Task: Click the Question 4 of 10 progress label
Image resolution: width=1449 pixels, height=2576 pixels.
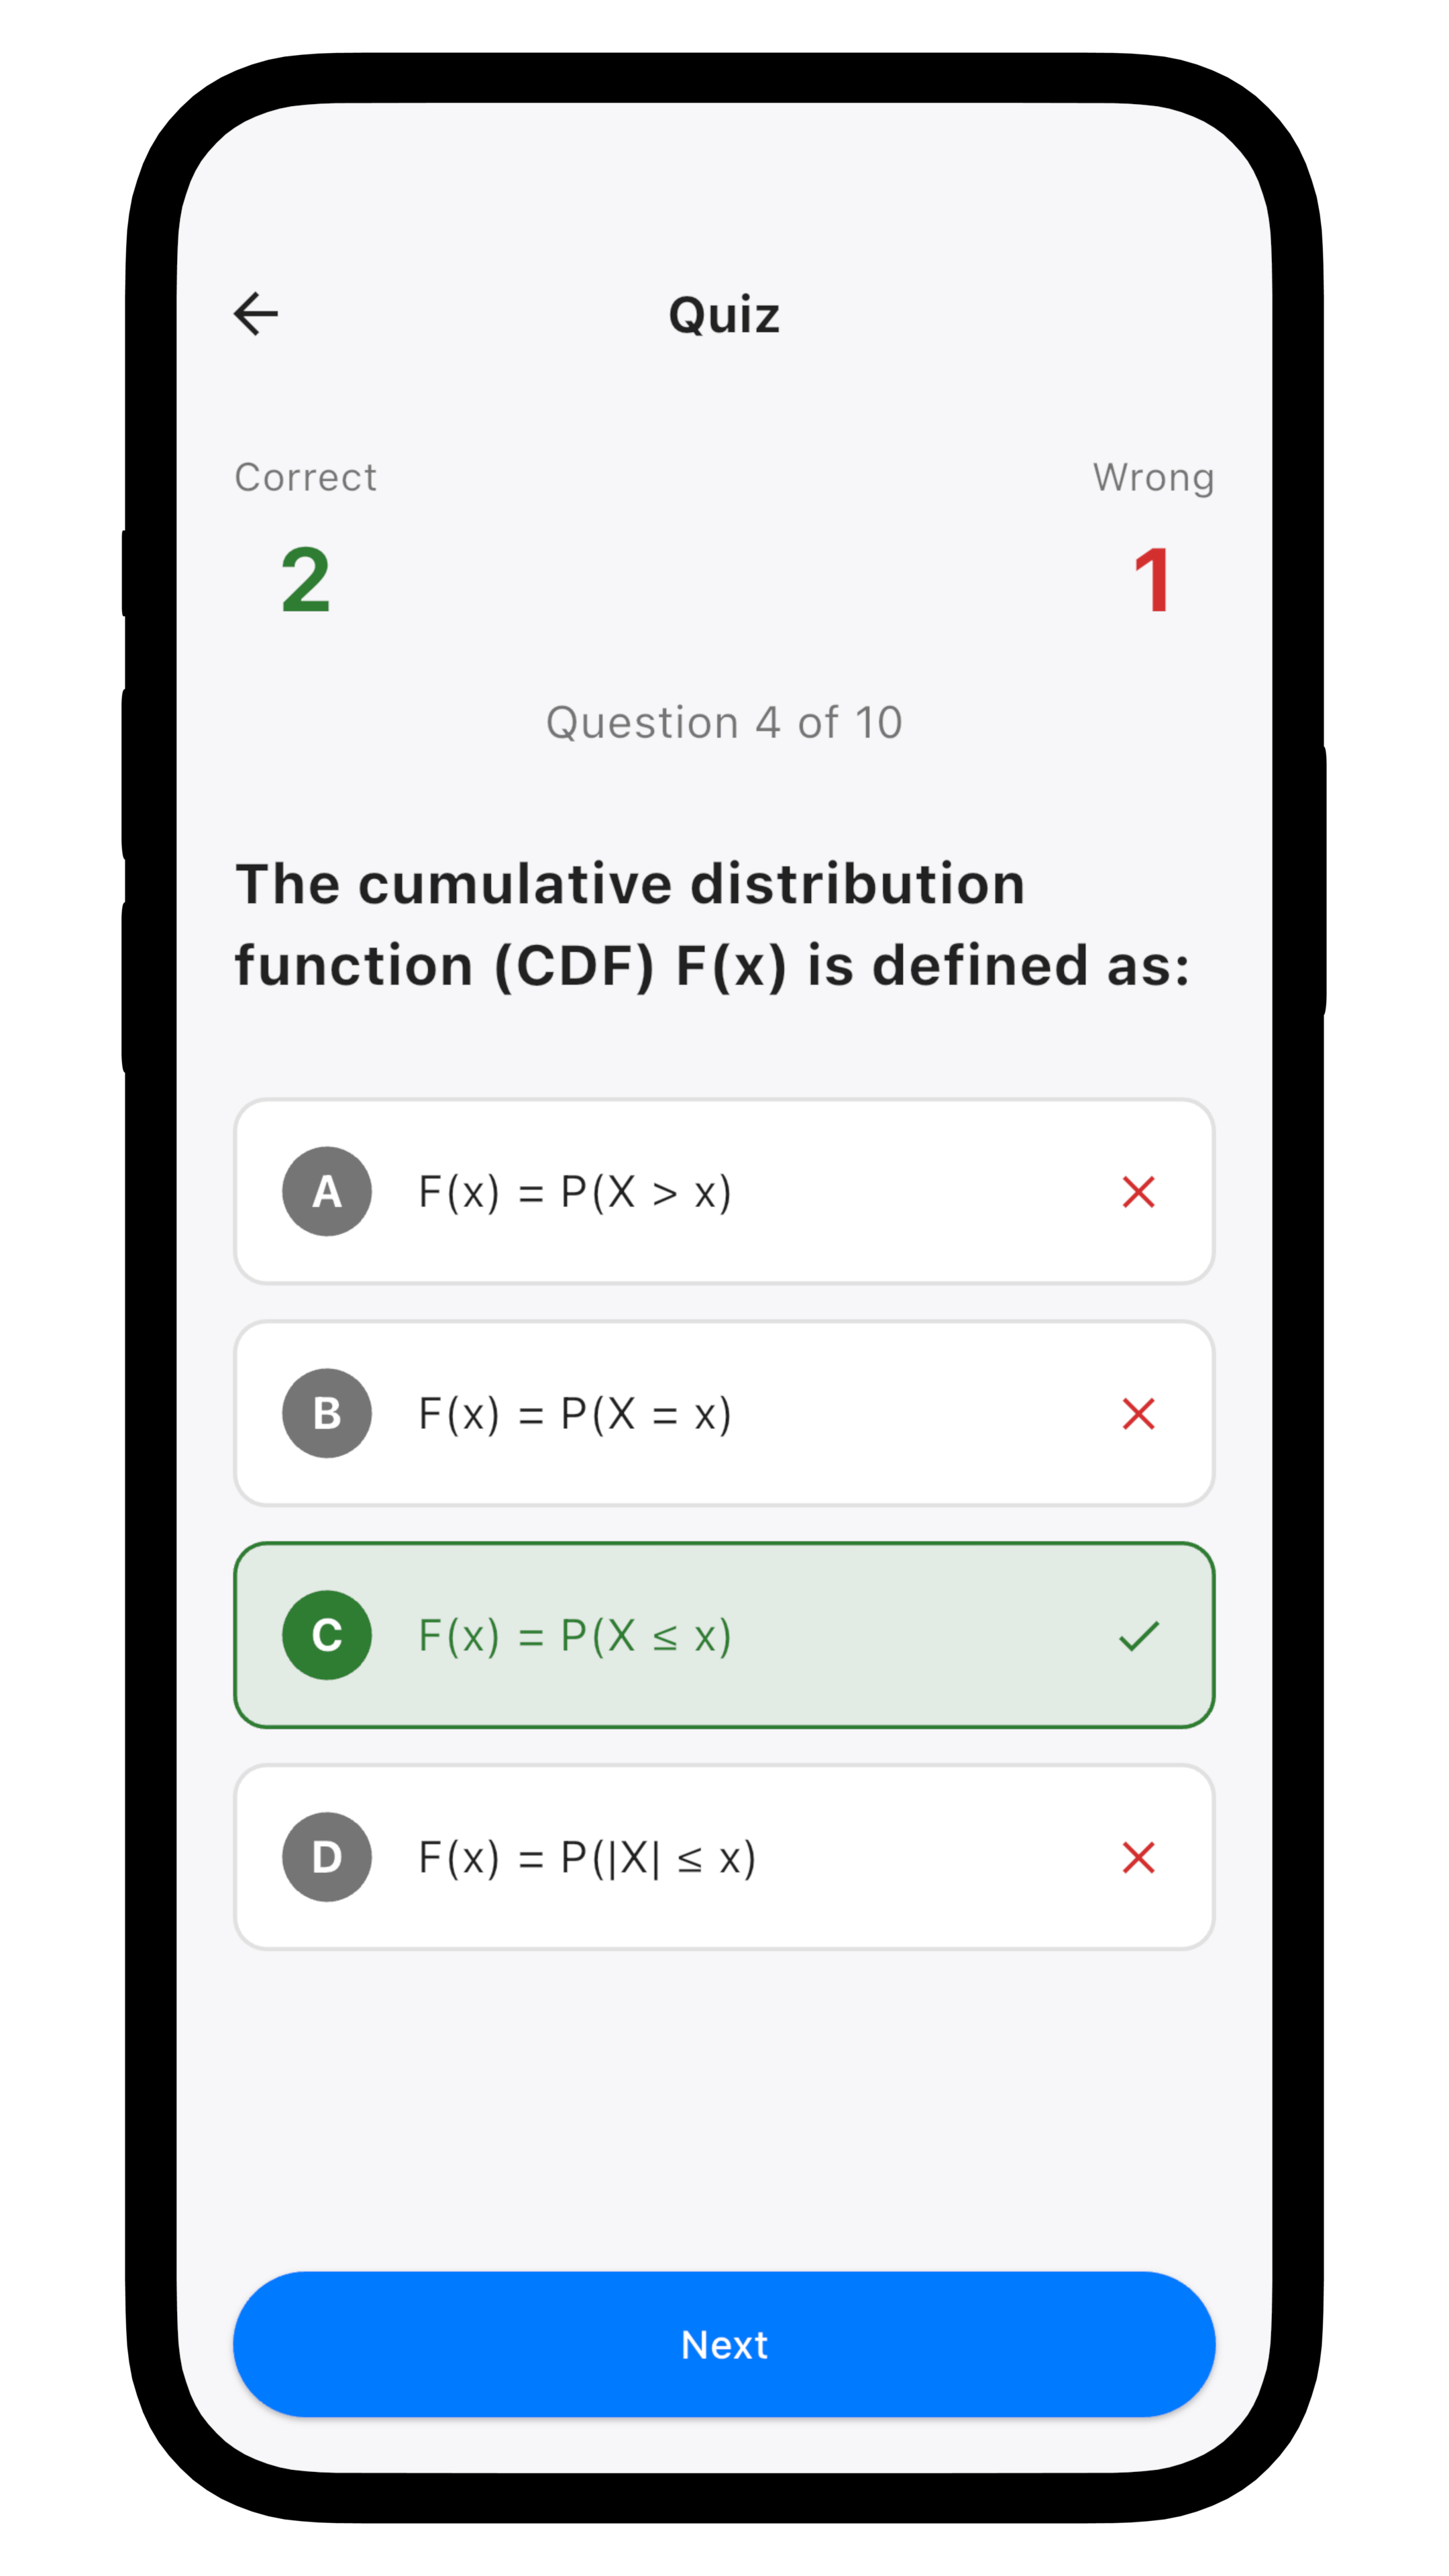Action: [724, 722]
